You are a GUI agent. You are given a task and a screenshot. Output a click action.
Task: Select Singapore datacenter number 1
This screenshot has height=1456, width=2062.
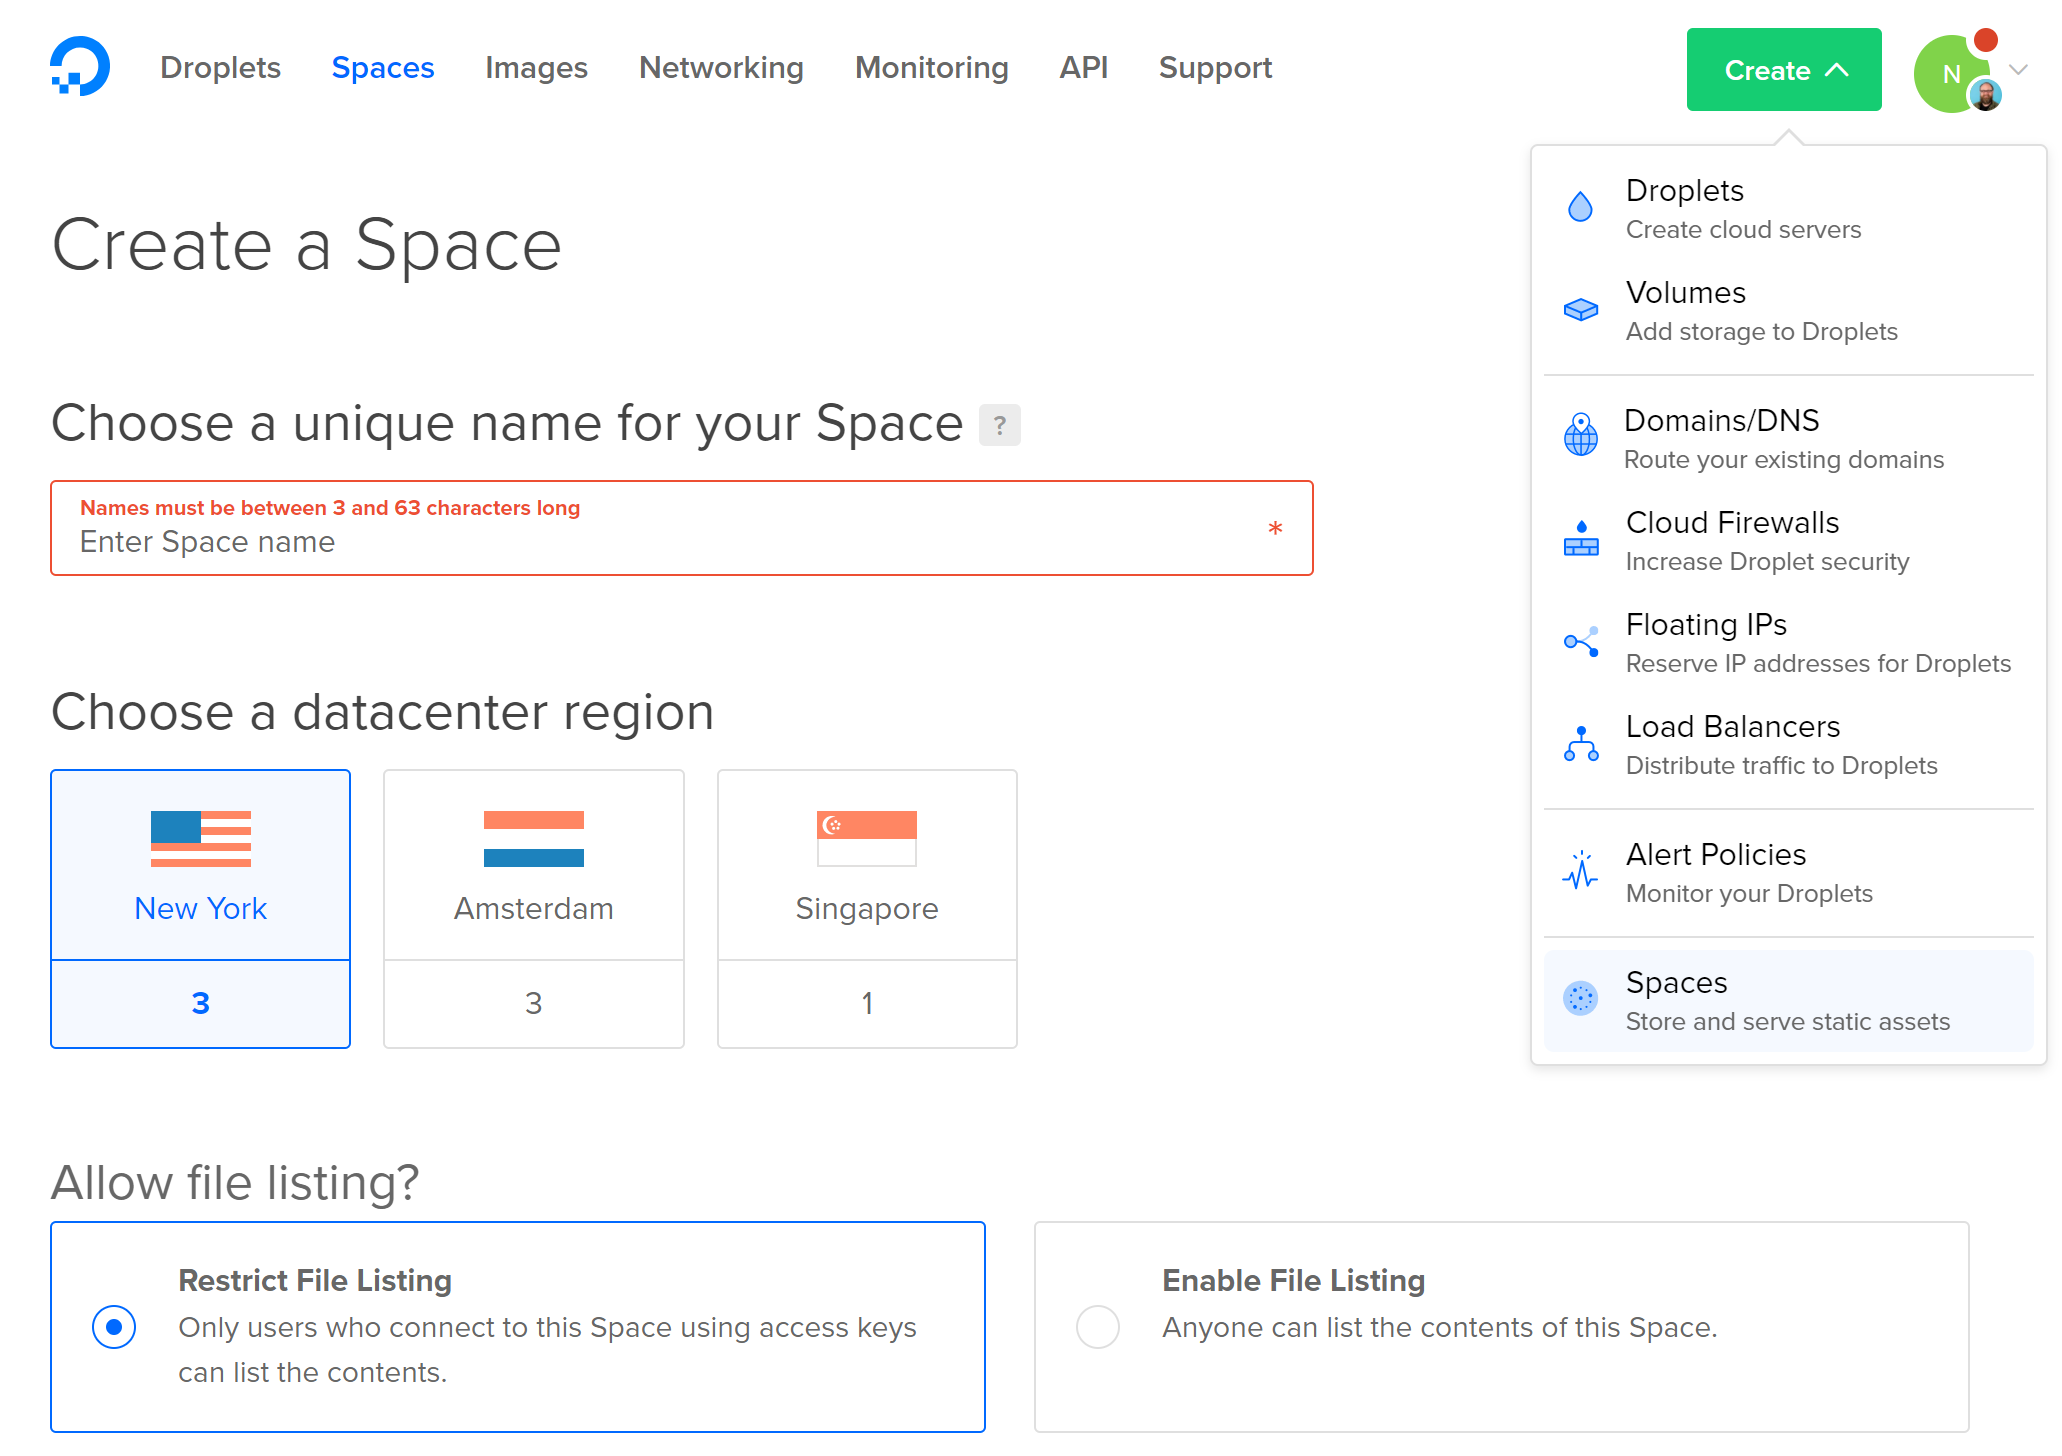point(867,1003)
